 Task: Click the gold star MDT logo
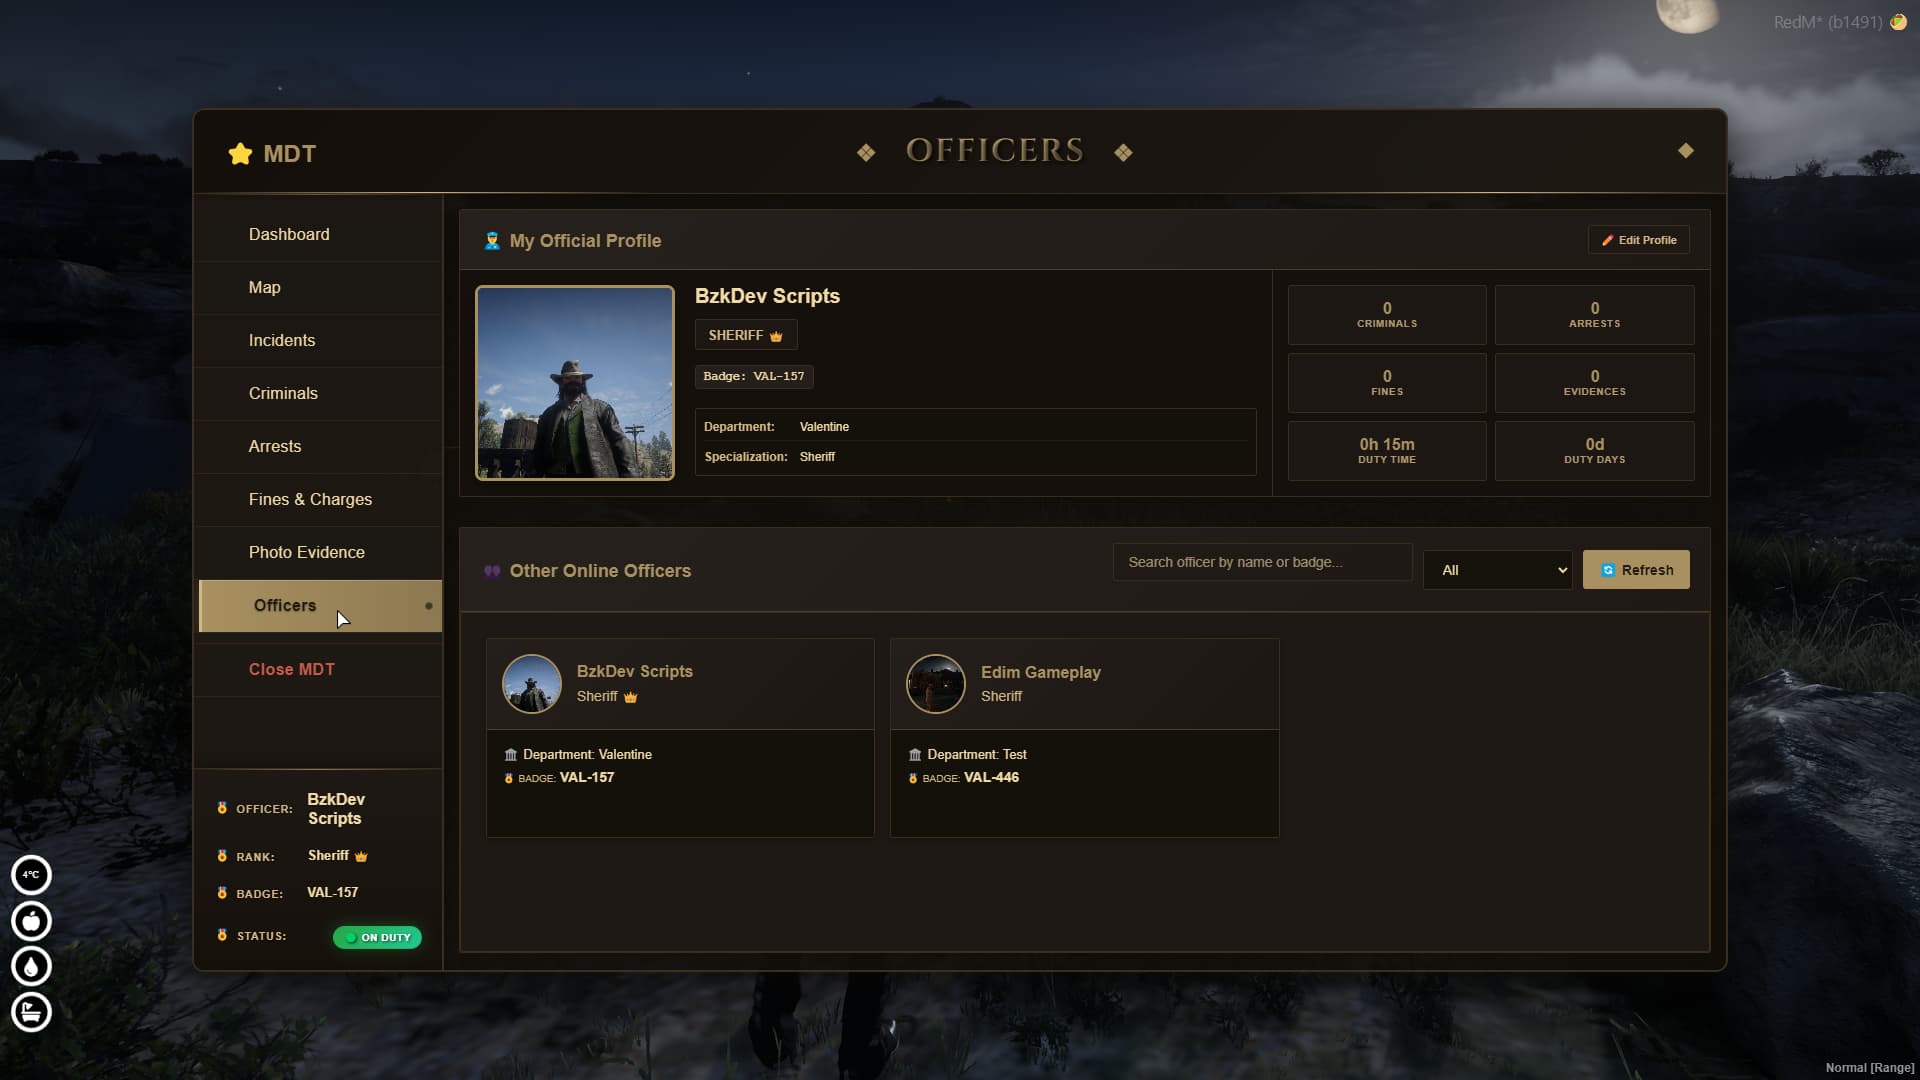click(x=240, y=153)
